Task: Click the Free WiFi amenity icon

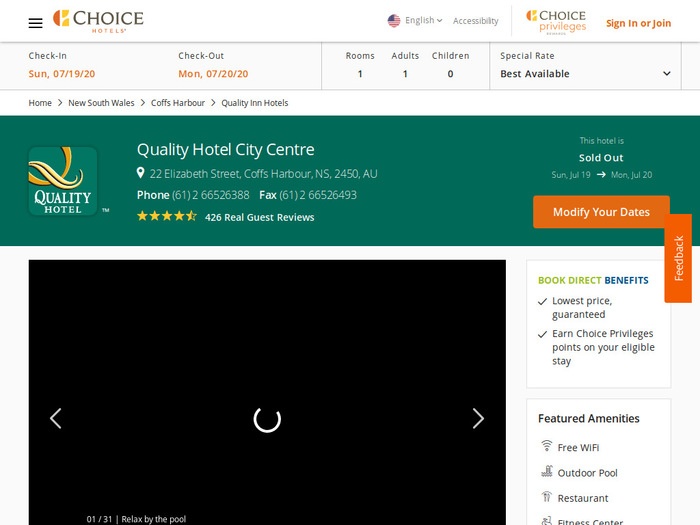Action: [547, 446]
